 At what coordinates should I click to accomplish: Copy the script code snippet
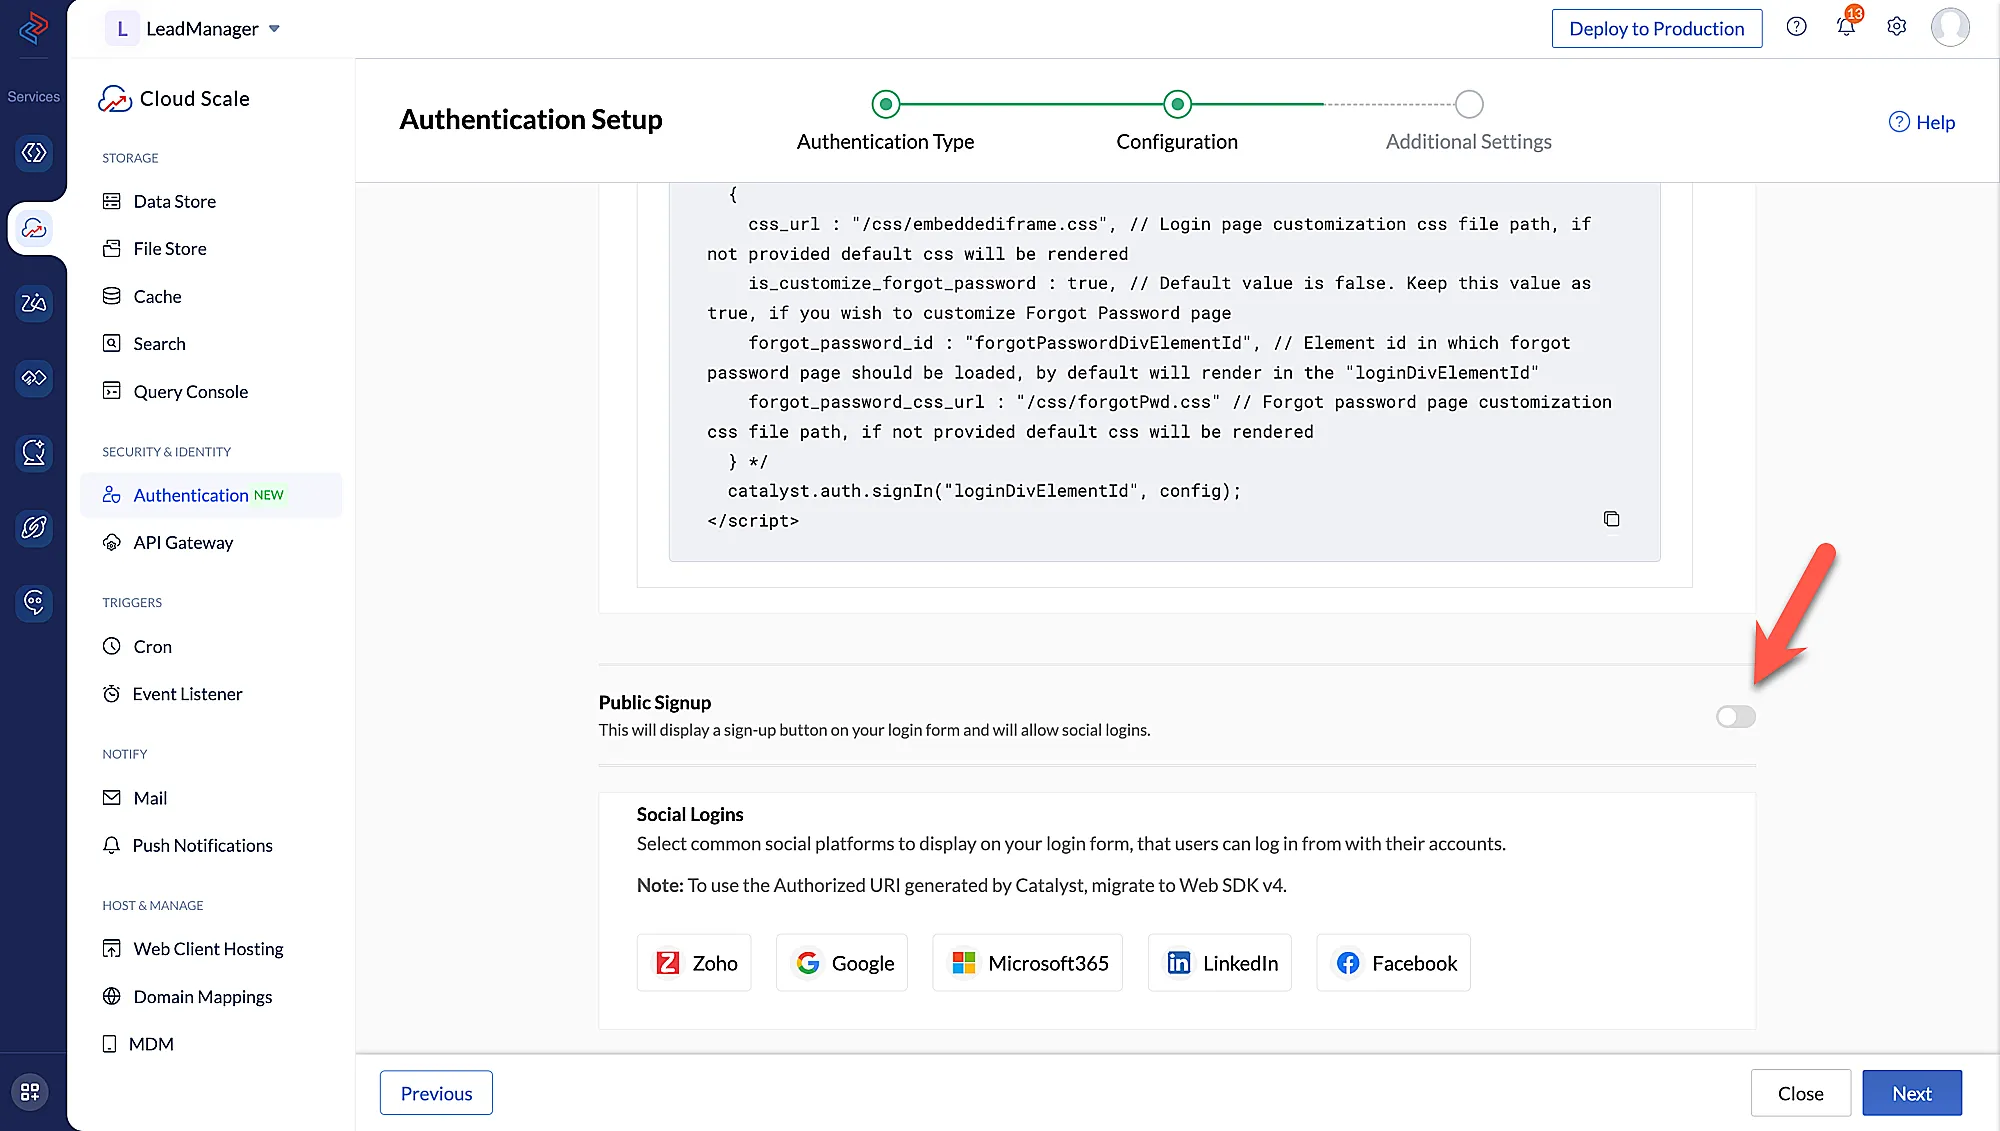click(1611, 519)
